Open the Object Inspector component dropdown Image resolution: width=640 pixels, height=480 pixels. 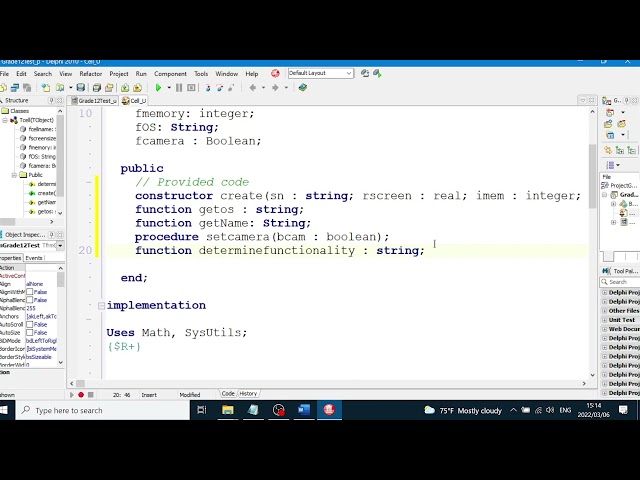[60, 245]
